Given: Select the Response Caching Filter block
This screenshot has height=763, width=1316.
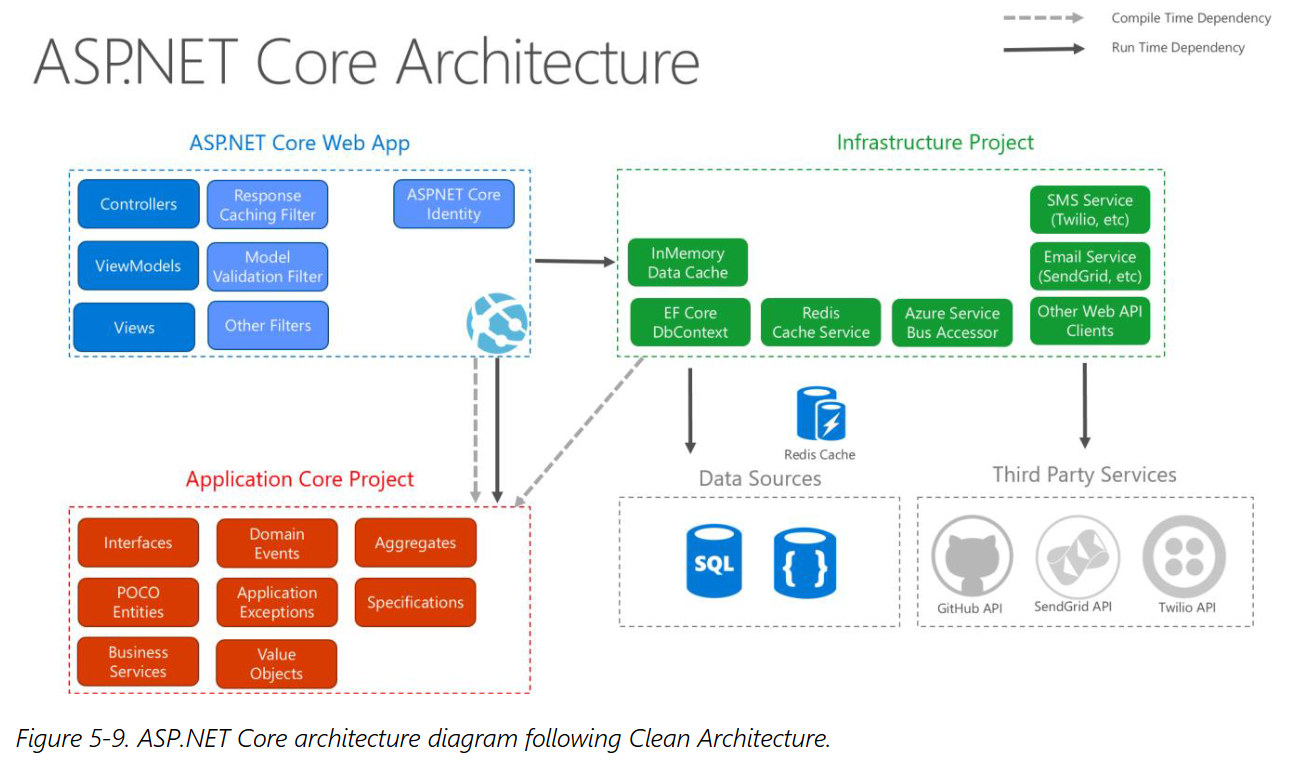Looking at the screenshot, I should click(x=267, y=205).
